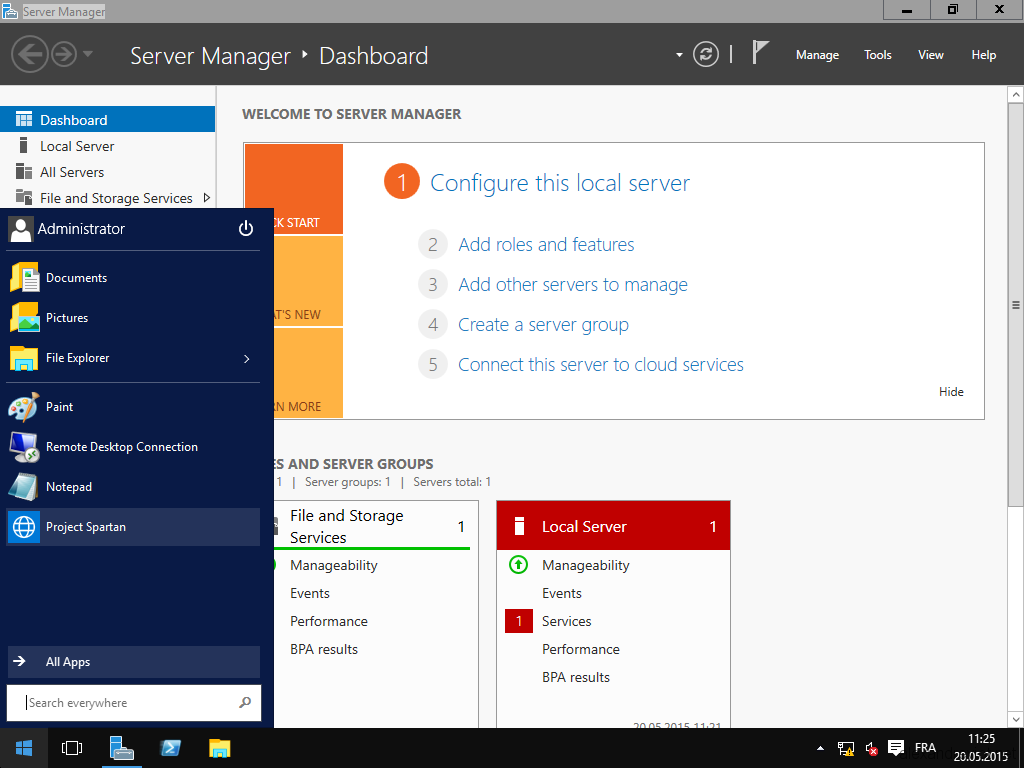Click the Local Server icon in sidebar
This screenshot has width=1024, height=768.
click(x=24, y=145)
